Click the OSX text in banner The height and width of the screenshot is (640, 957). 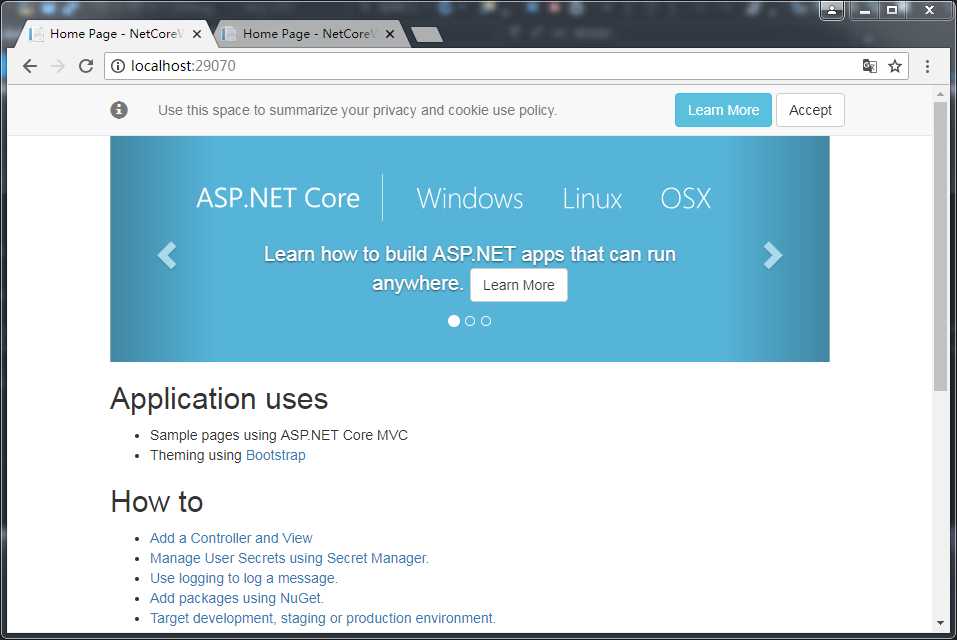(685, 198)
